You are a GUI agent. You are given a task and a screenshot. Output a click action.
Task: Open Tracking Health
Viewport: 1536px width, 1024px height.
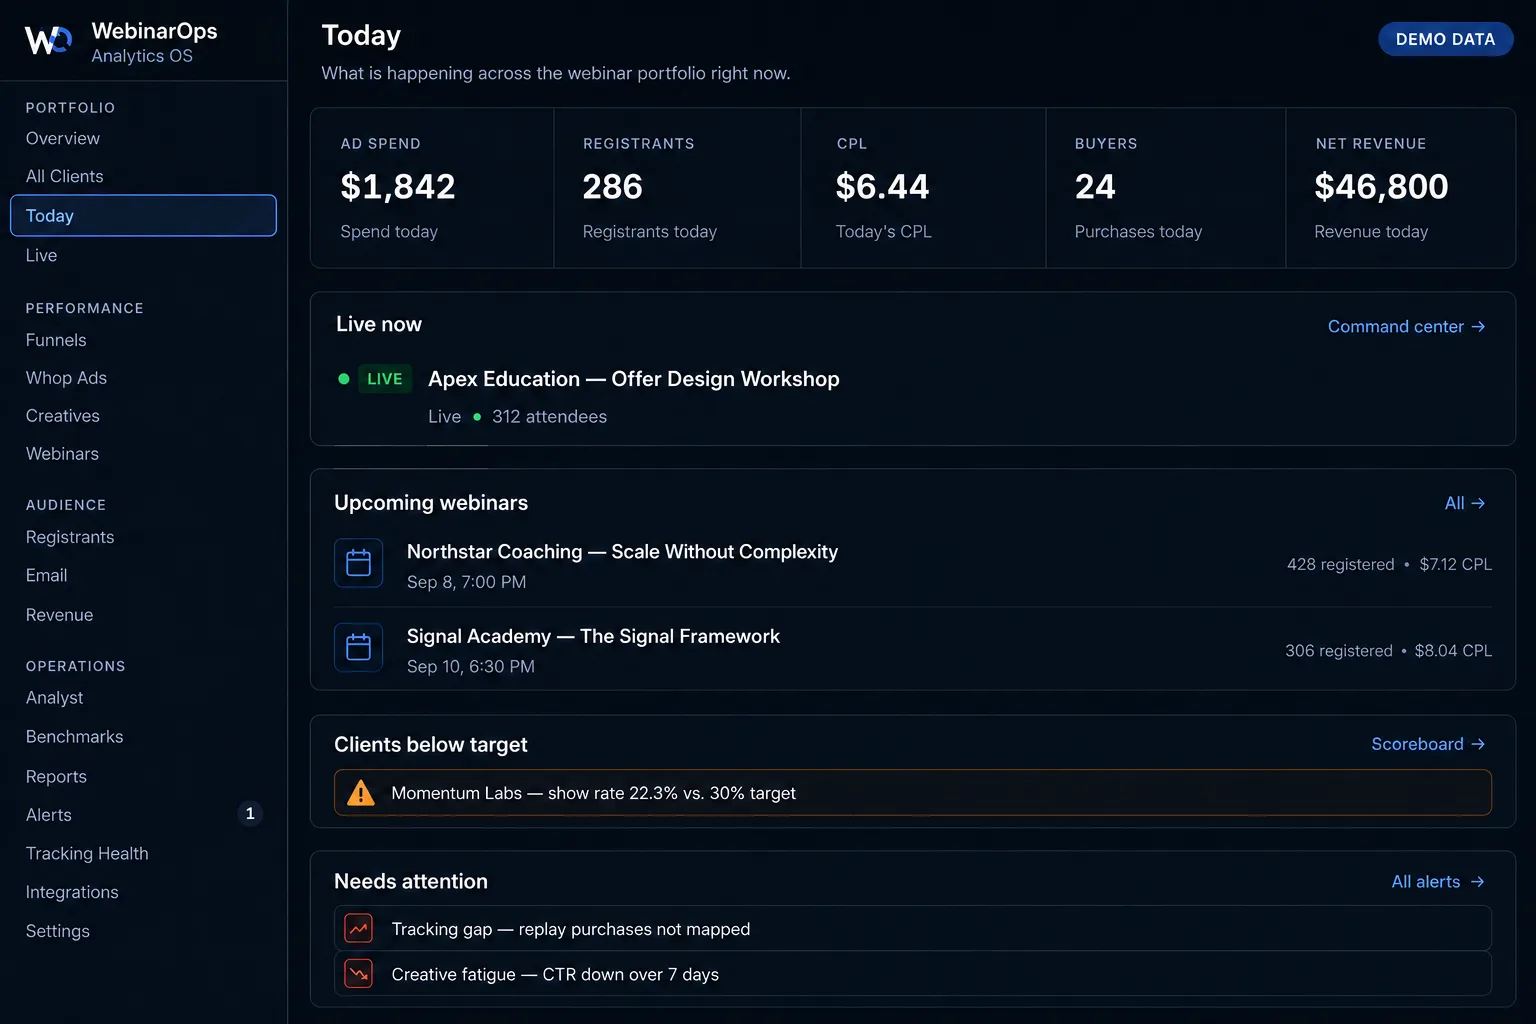[x=87, y=854]
